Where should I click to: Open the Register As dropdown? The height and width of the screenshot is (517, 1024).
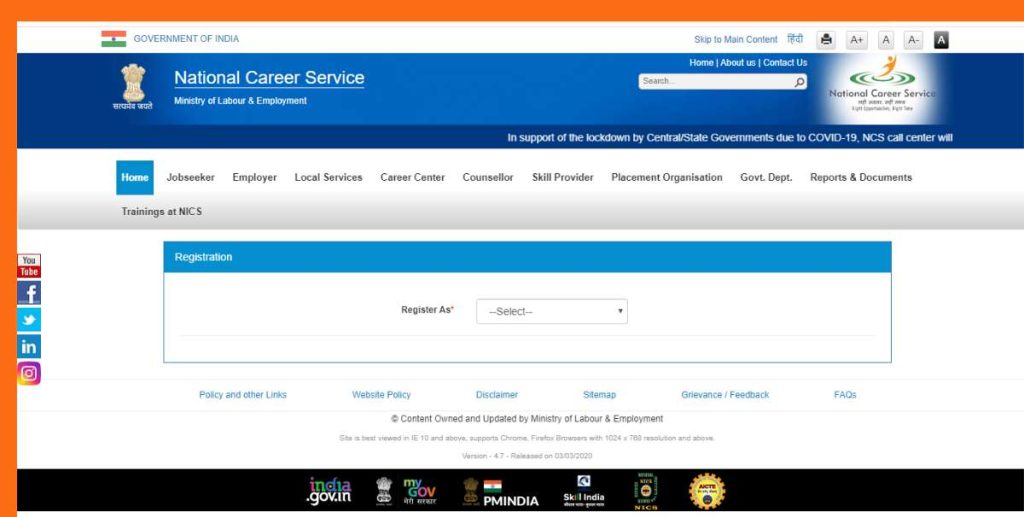[552, 311]
